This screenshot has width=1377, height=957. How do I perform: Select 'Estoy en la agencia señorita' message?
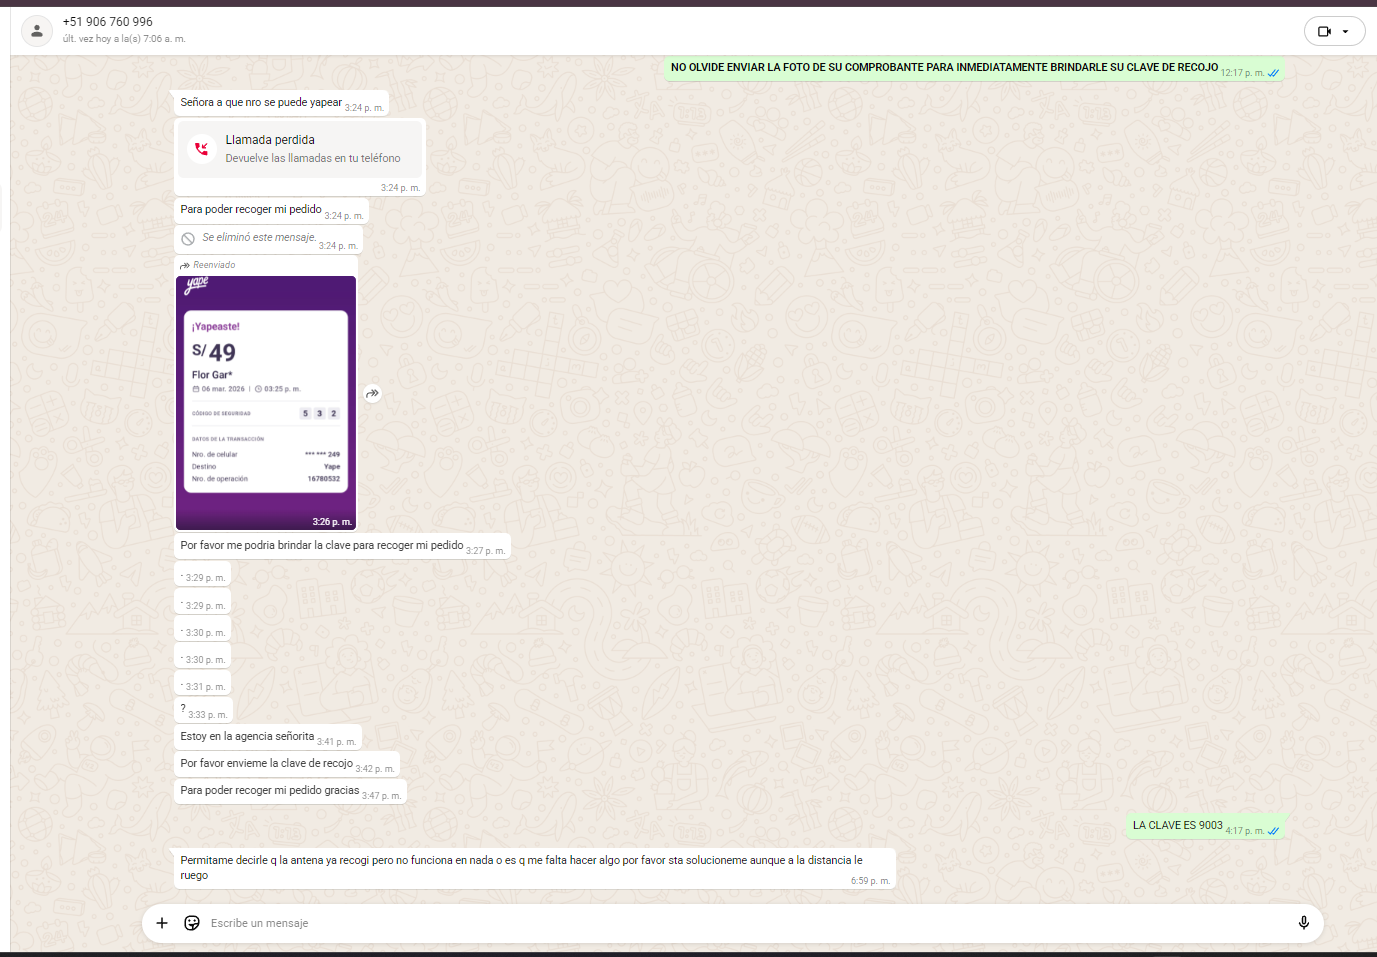pos(247,736)
